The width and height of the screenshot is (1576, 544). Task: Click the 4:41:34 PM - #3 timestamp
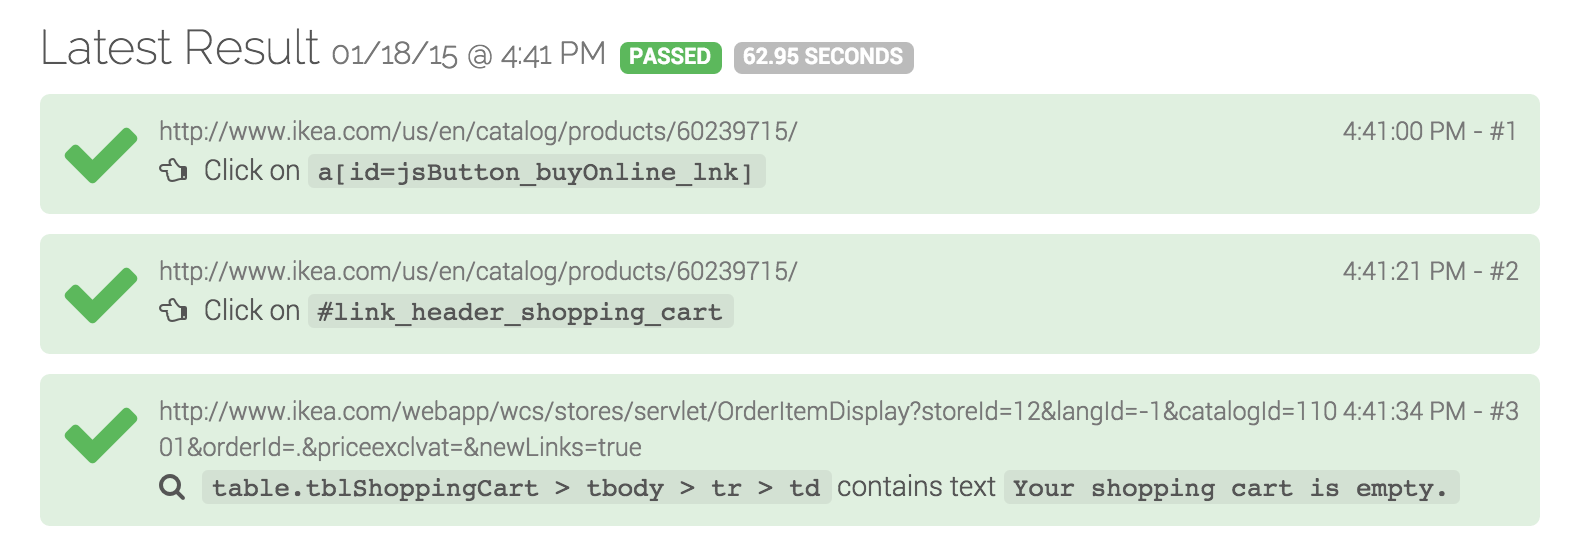[1430, 411]
